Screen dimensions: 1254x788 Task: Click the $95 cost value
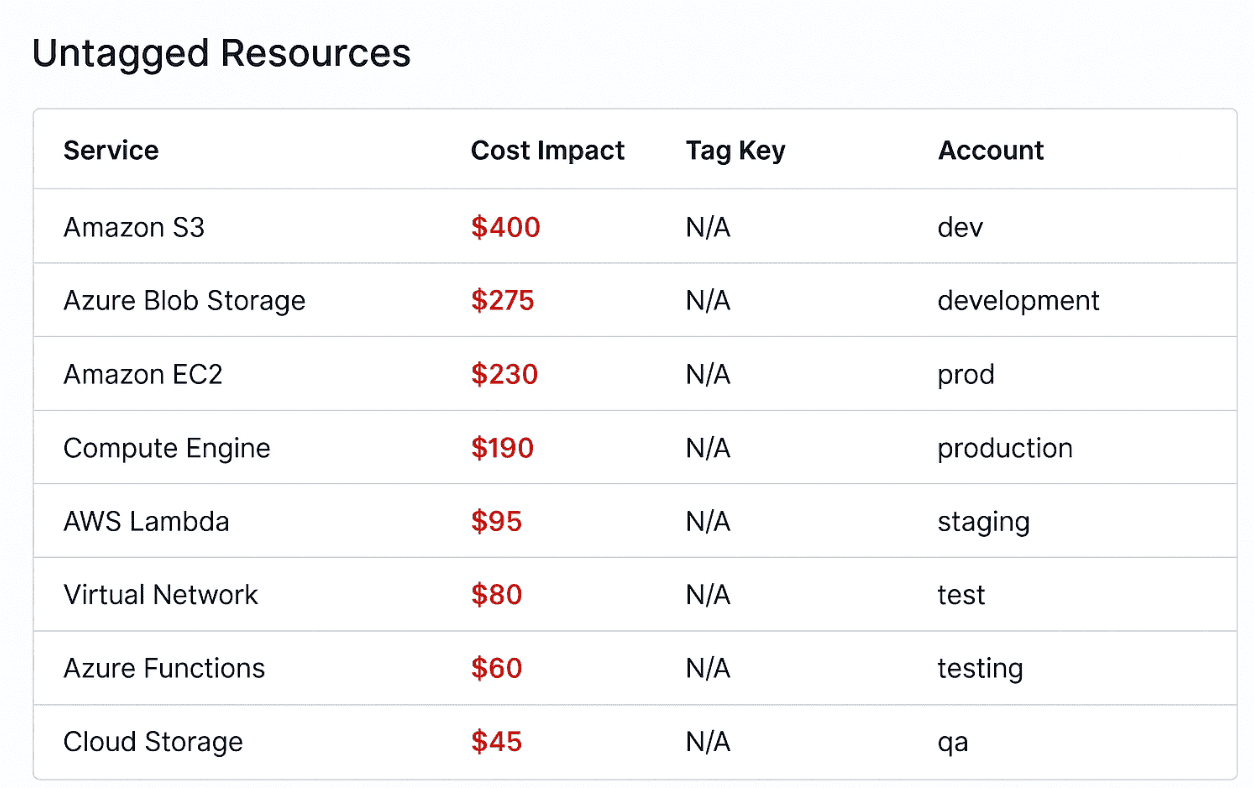coord(497,521)
